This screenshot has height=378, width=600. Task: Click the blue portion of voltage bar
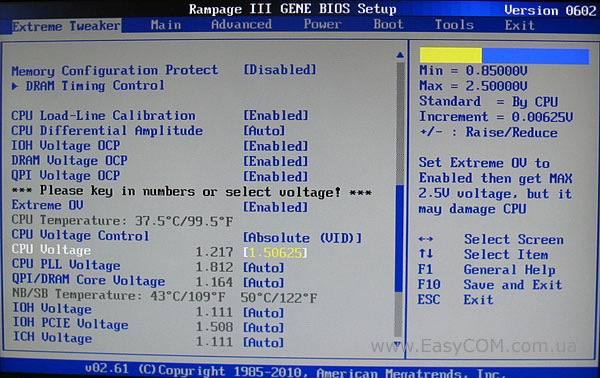[x=535, y=56]
